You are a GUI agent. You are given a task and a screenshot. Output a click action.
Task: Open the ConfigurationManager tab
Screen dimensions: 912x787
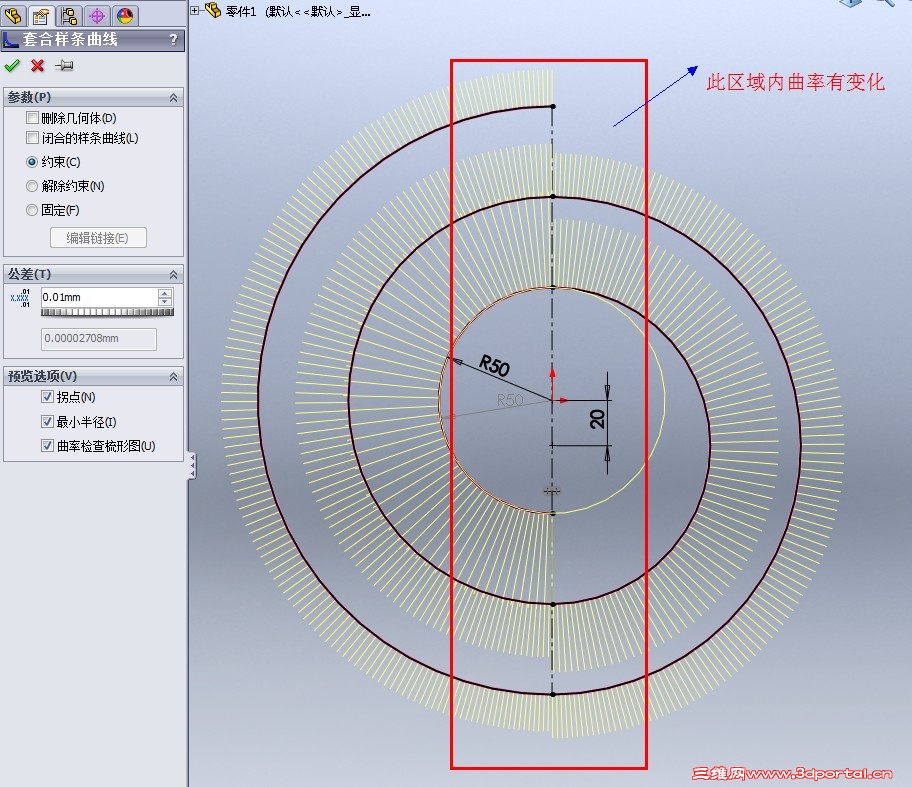click(x=69, y=15)
